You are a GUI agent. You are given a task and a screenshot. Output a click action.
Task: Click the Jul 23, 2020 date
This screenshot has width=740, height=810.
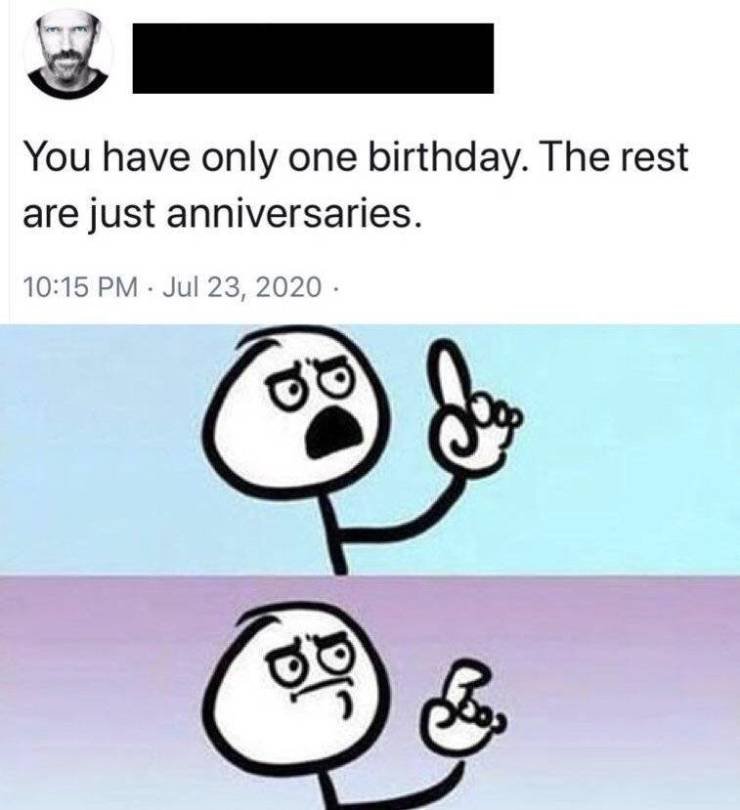(x=242, y=287)
